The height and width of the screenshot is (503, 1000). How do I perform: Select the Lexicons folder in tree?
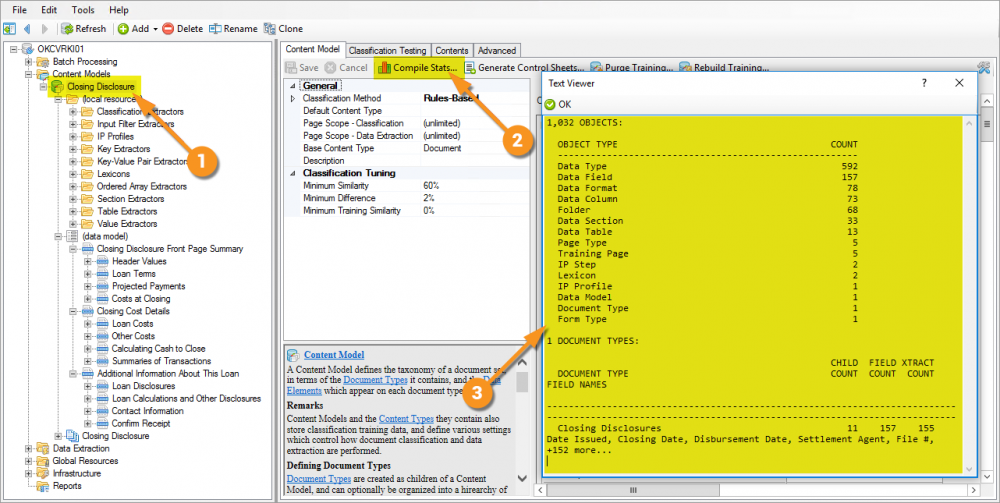(x=113, y=174)
